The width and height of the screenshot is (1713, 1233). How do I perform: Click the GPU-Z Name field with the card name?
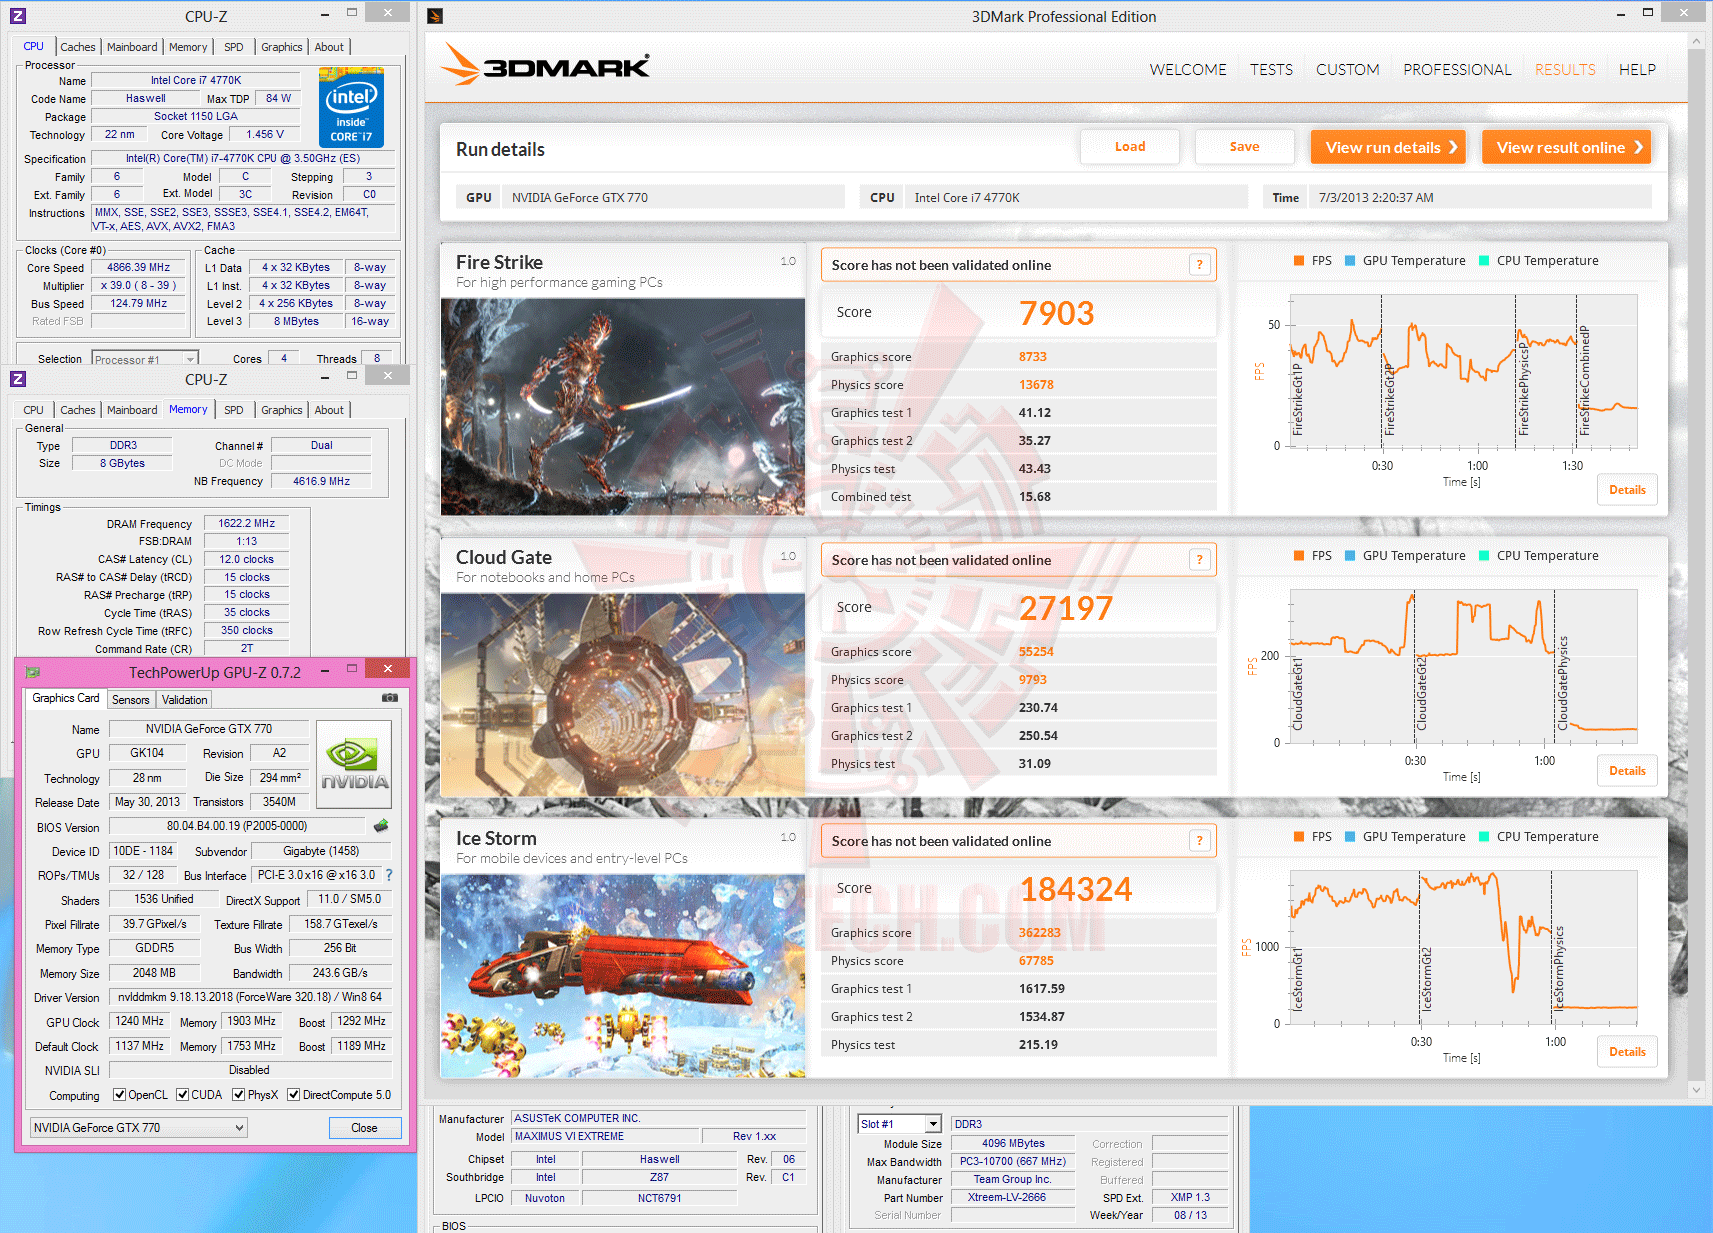(208, 729)
